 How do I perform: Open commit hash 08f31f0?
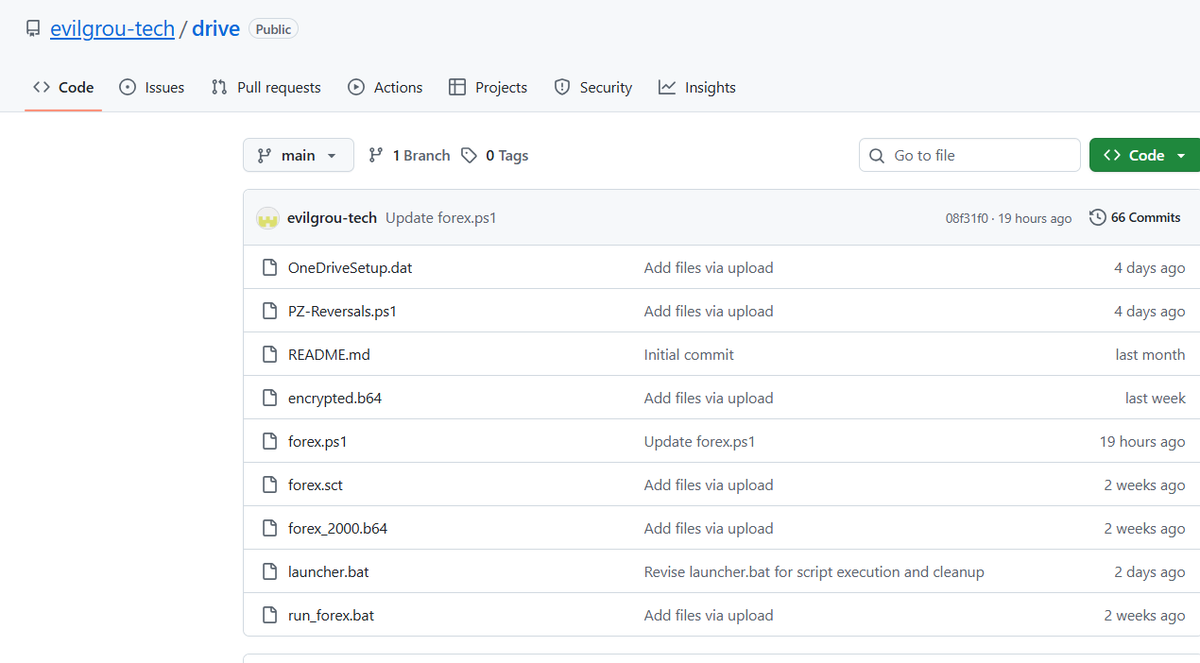(x=967, y=218)
